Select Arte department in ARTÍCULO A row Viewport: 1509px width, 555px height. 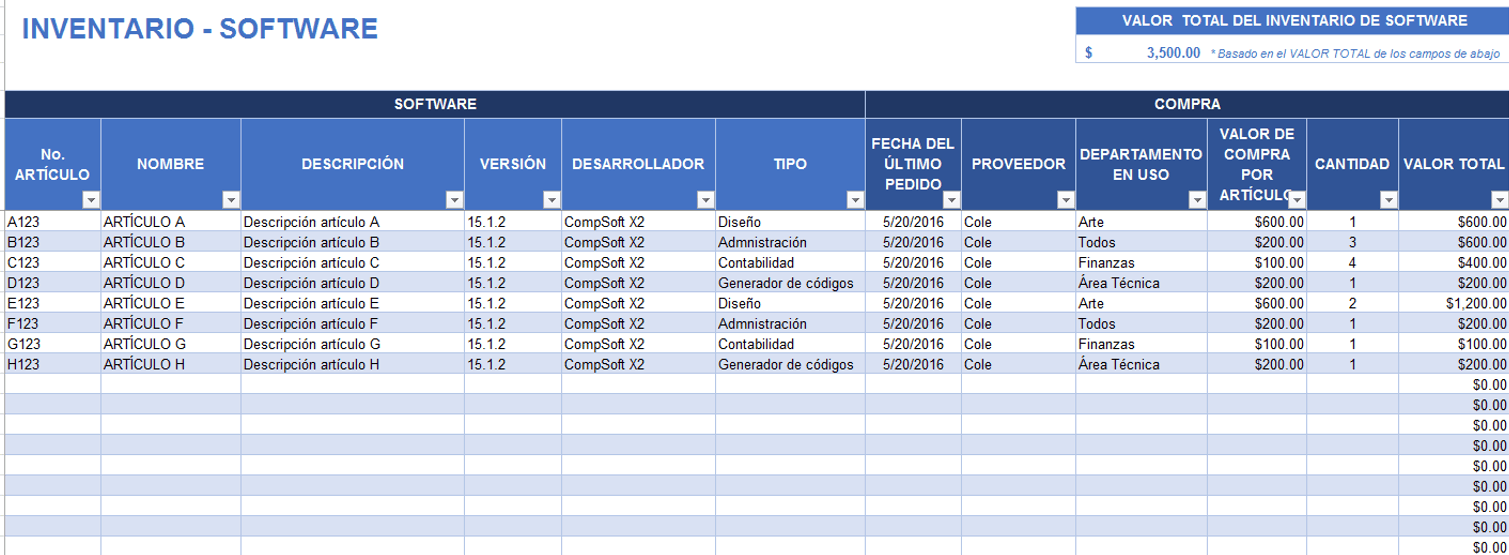point(1142,222)
